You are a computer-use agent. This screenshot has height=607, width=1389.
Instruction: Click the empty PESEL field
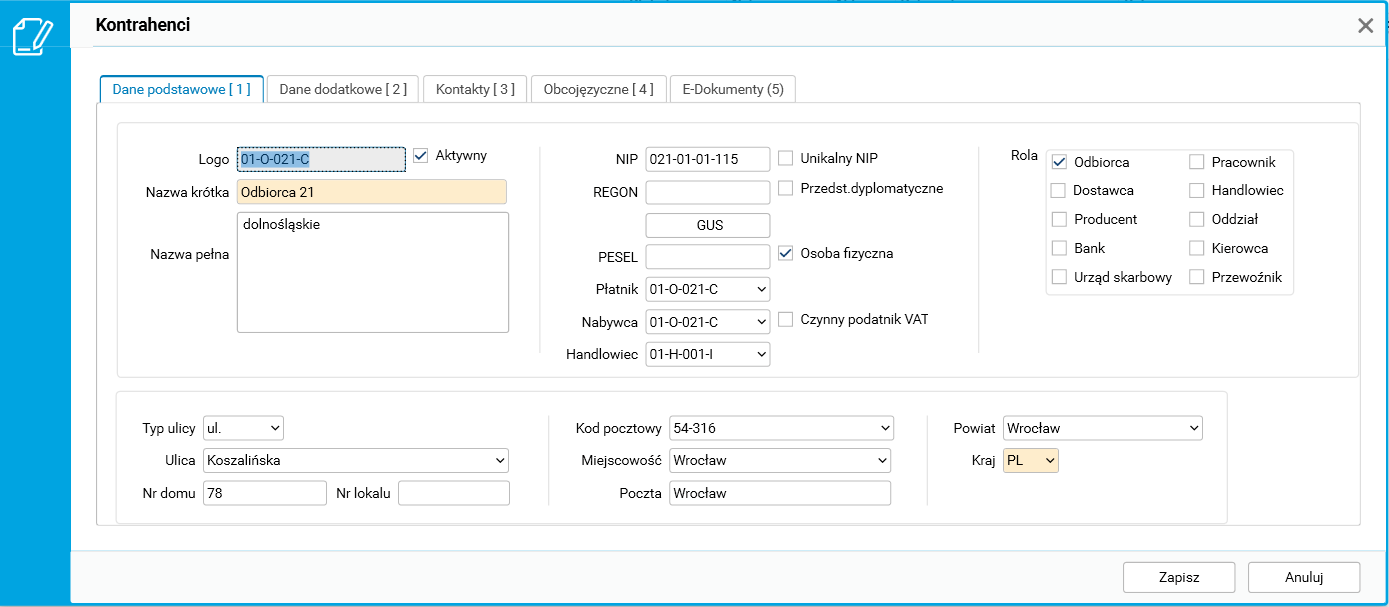pos(708,256)
